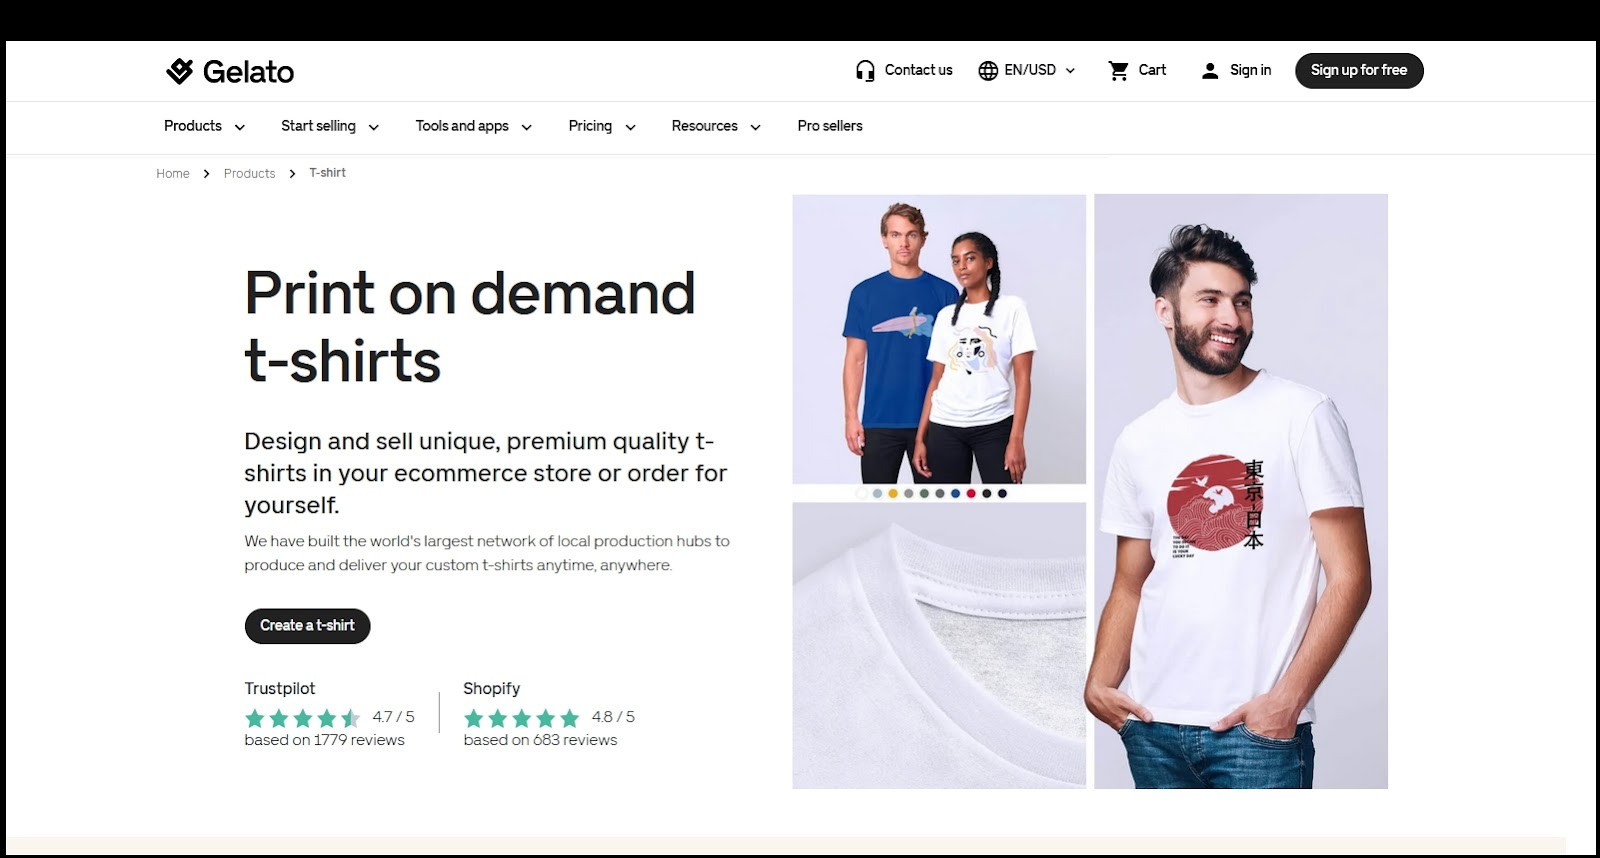1600x858 pixels.
Task: Click the Trustpilot star rating
Action: (x=302, y=718)
